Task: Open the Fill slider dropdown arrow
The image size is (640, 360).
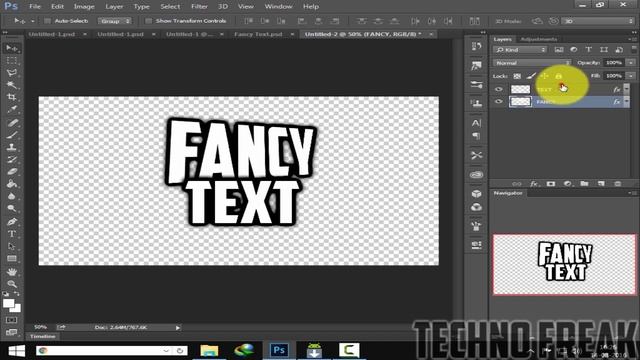Action: 631,76
